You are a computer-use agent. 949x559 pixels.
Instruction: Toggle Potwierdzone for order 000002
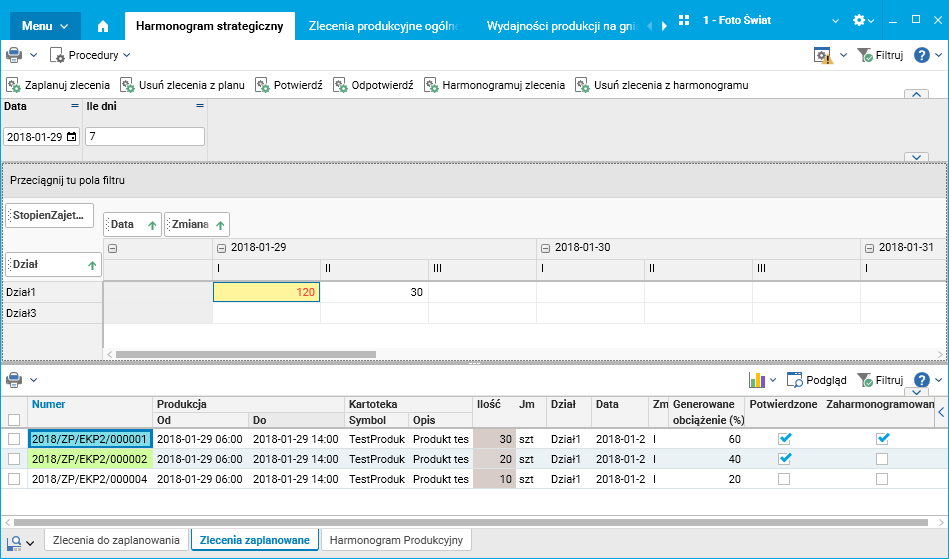(784, 459)
